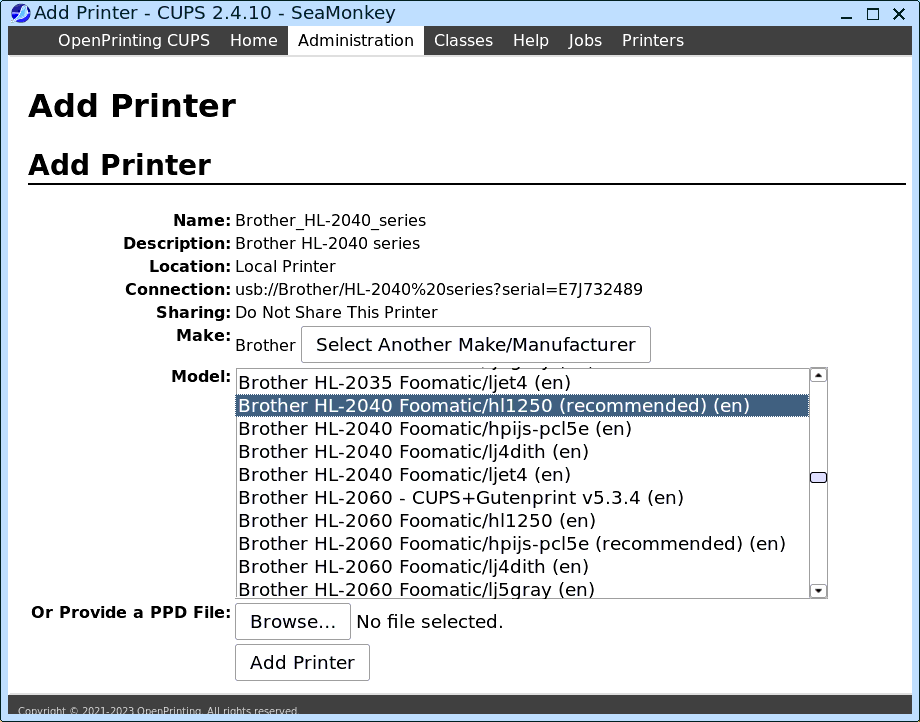
Task: Switch to the Jobs tab
Action: pyautogui.click(x=585, y=40)
